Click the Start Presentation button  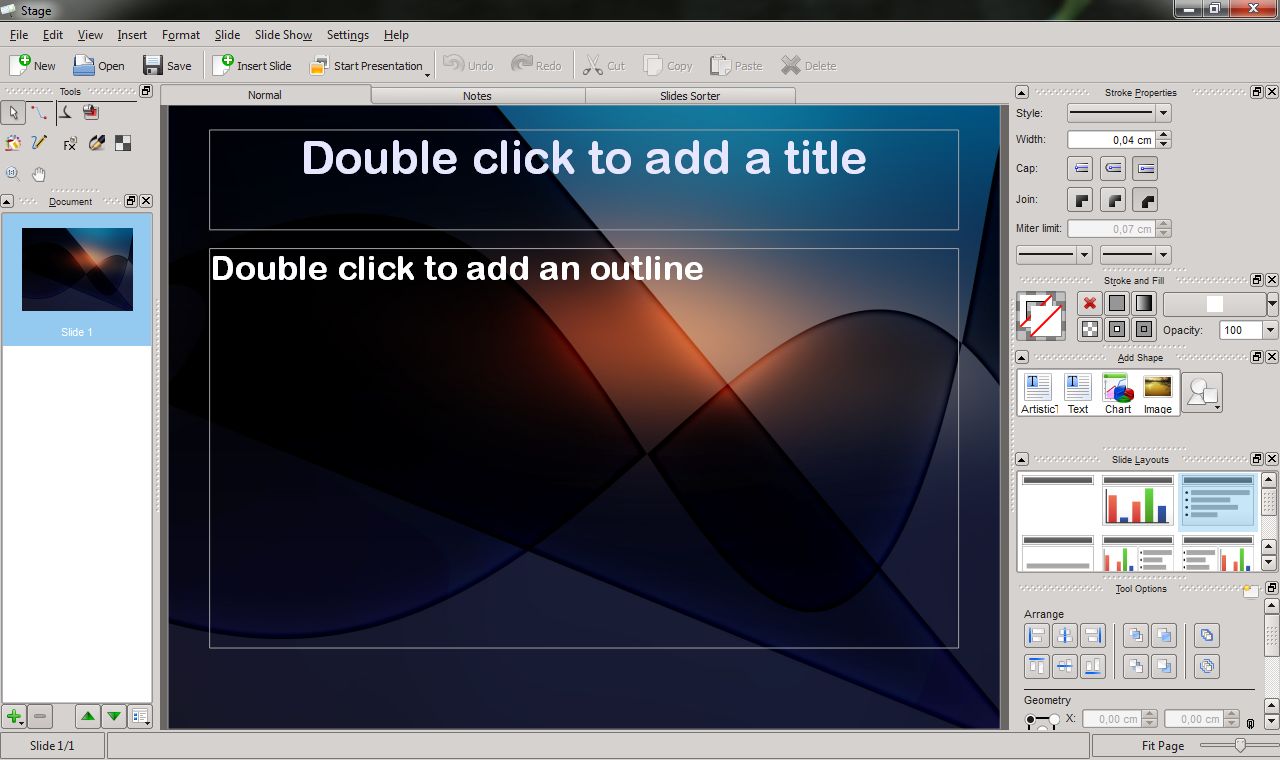click(x=368, y=65)
